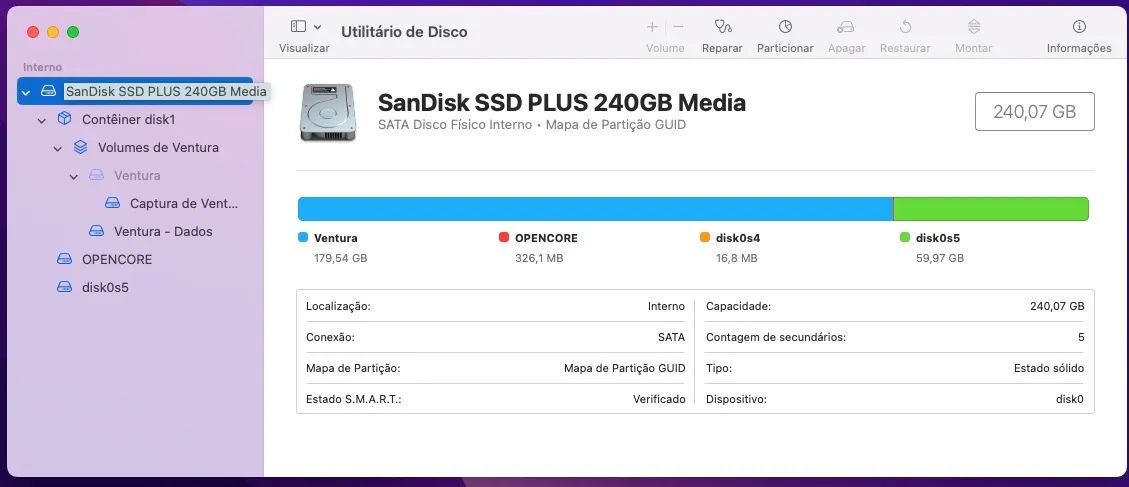Click the dimmed Ventura volume icon
This screenshot has height=487, width=1129.
click(x=96, y=175)
